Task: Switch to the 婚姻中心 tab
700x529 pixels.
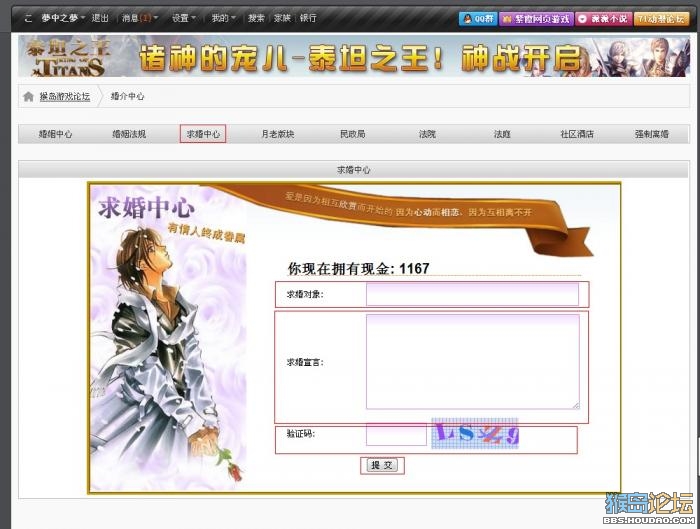Action: (x=55, y=134)
